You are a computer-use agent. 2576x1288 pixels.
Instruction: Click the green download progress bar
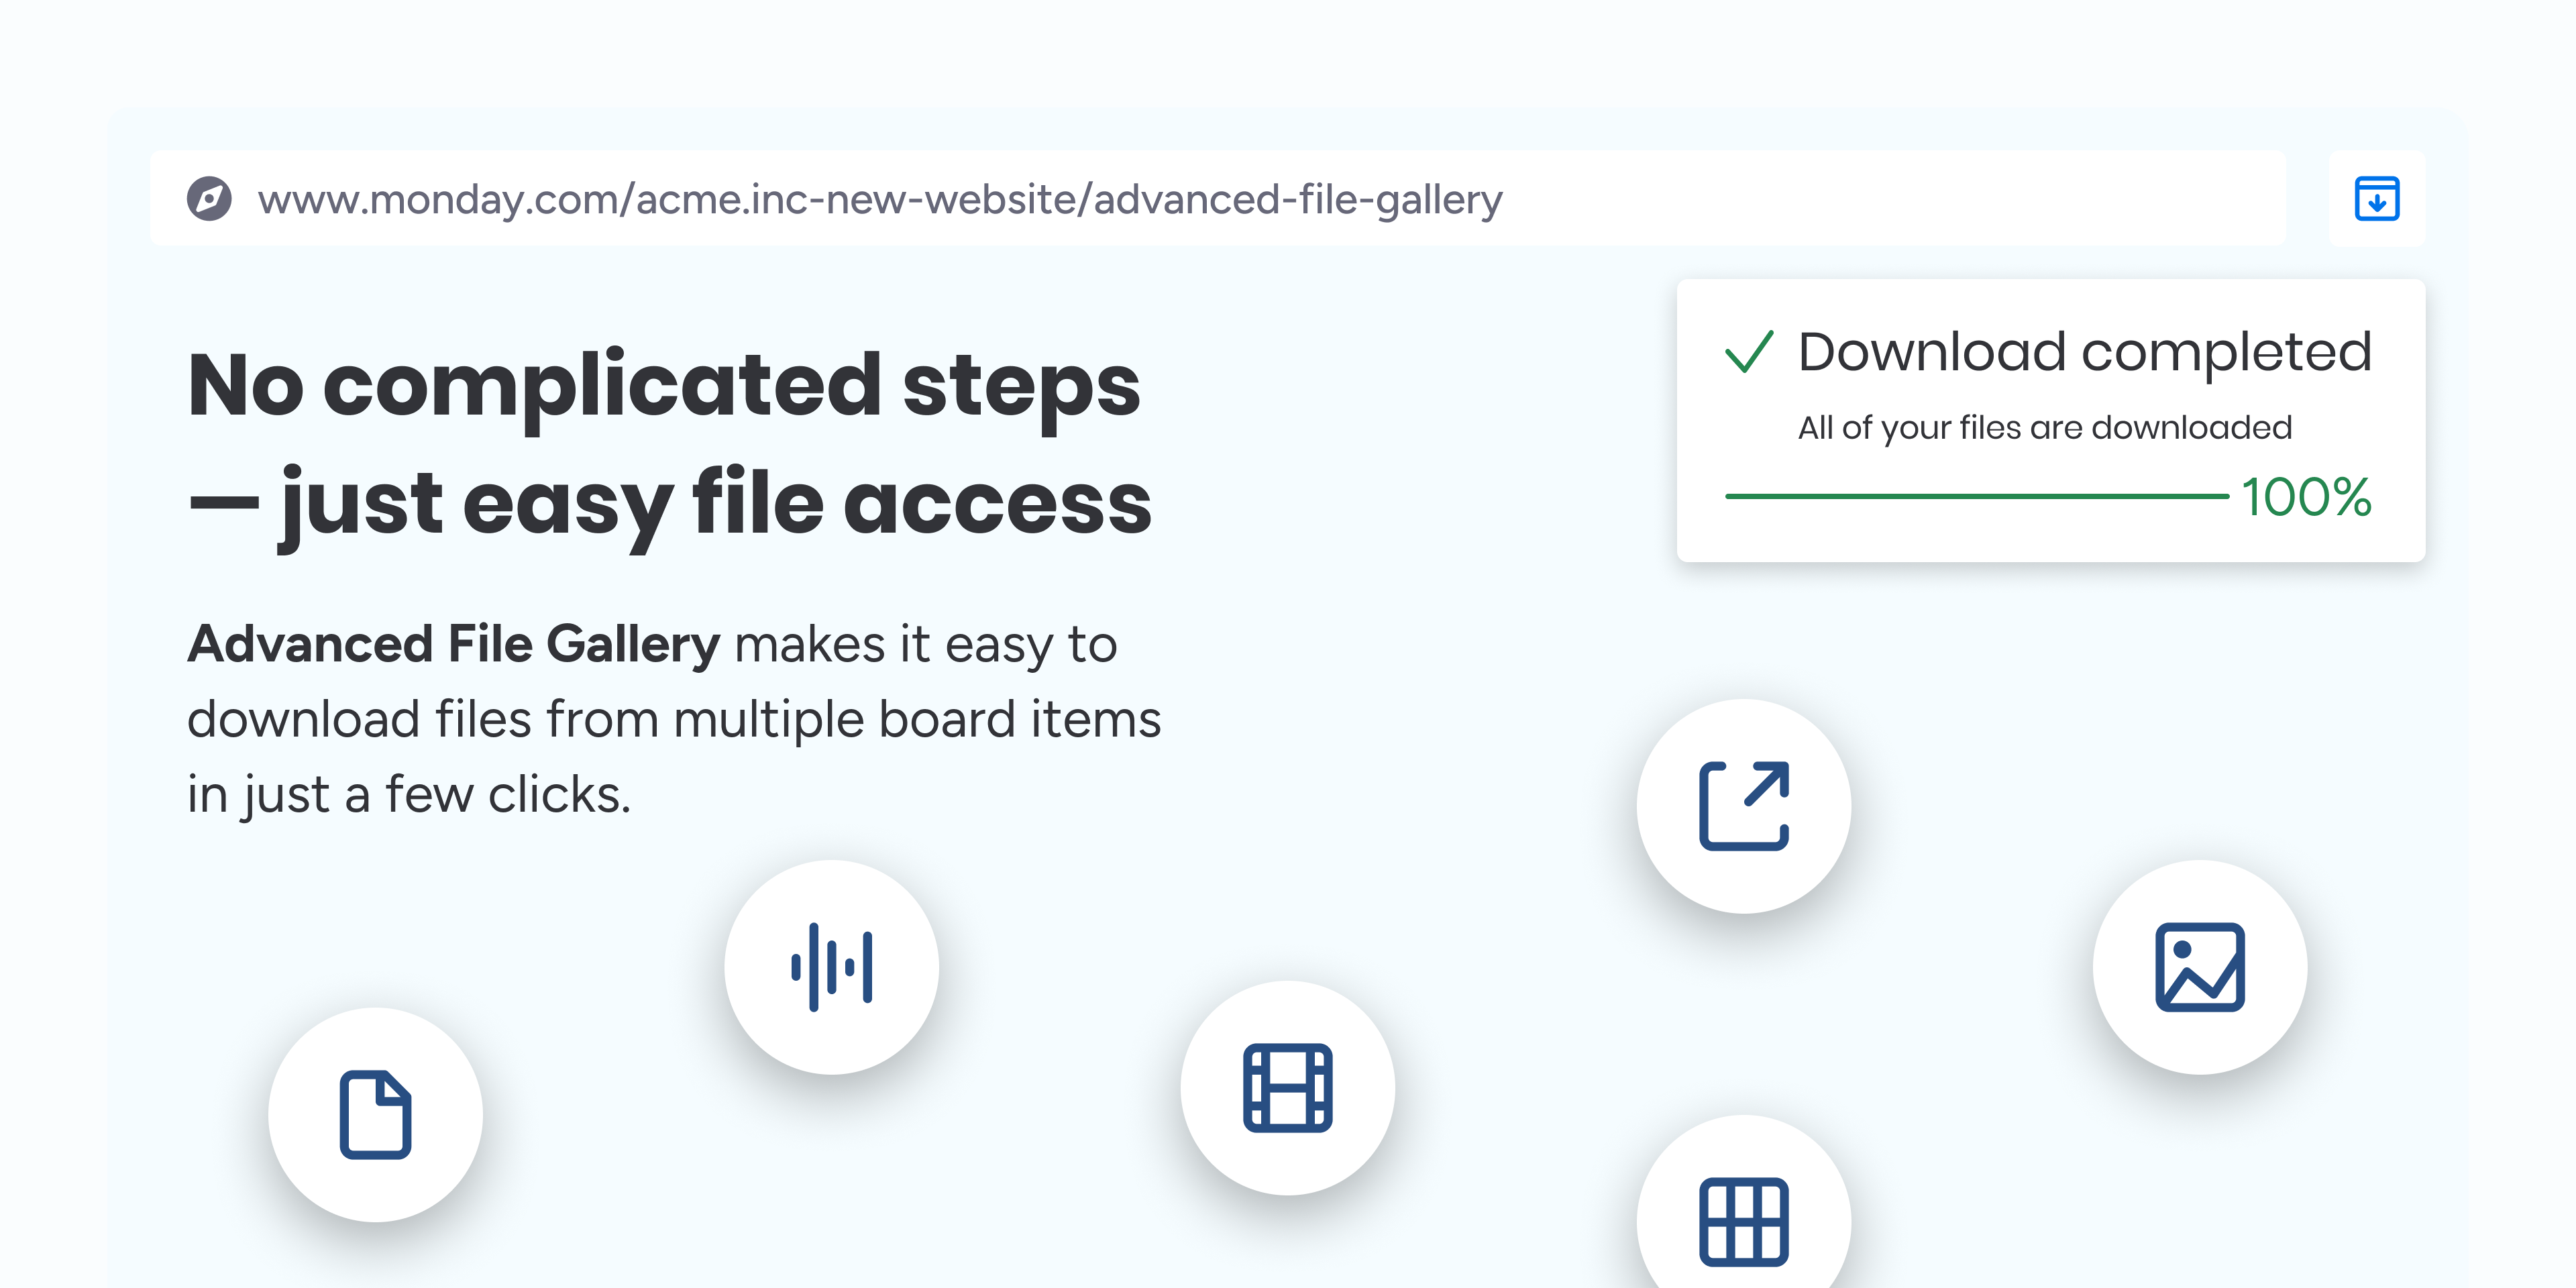[1975, 496]
